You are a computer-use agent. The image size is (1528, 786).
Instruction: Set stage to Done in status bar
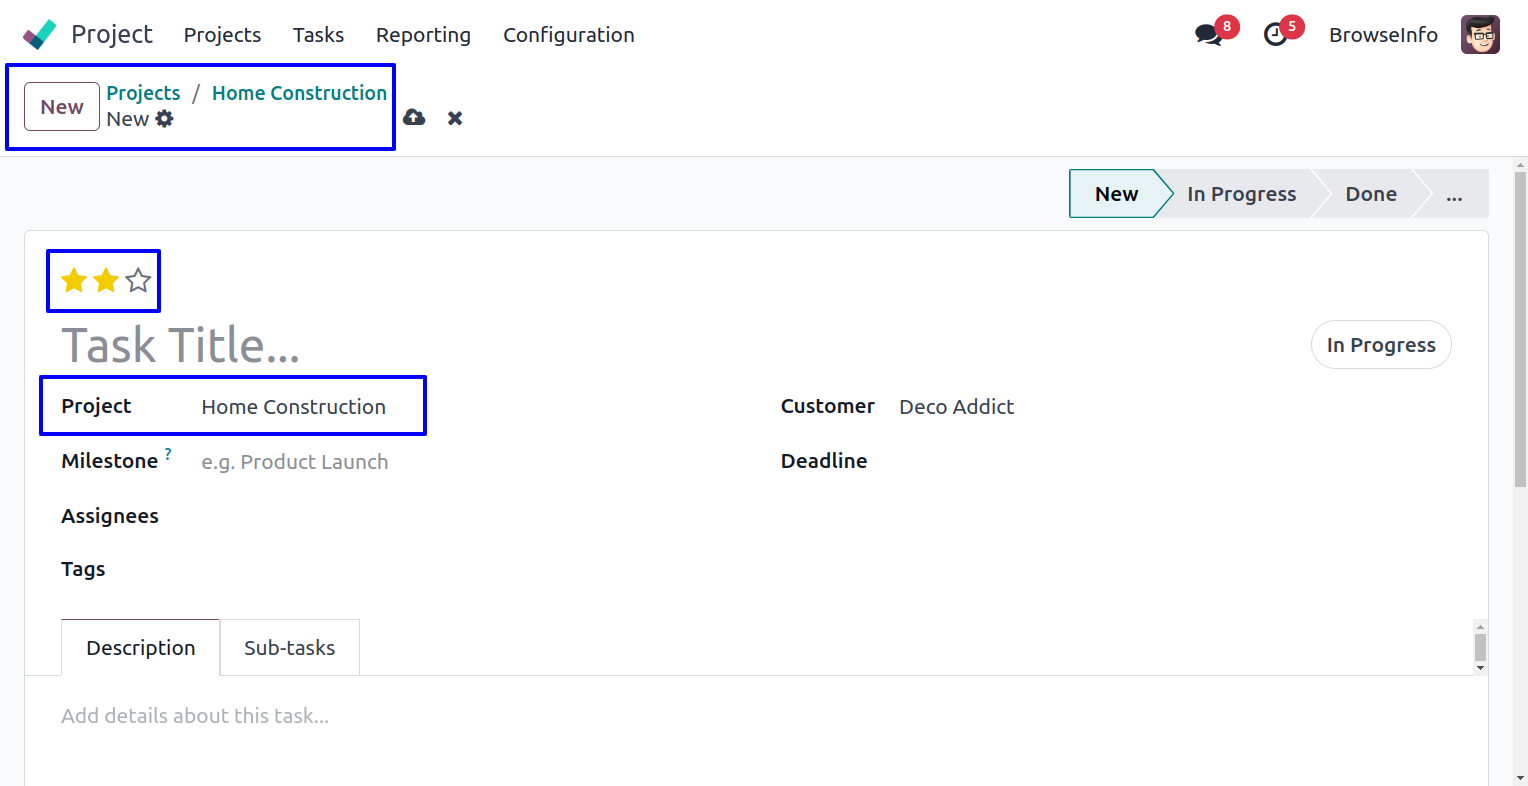(x=1370, y=194)
